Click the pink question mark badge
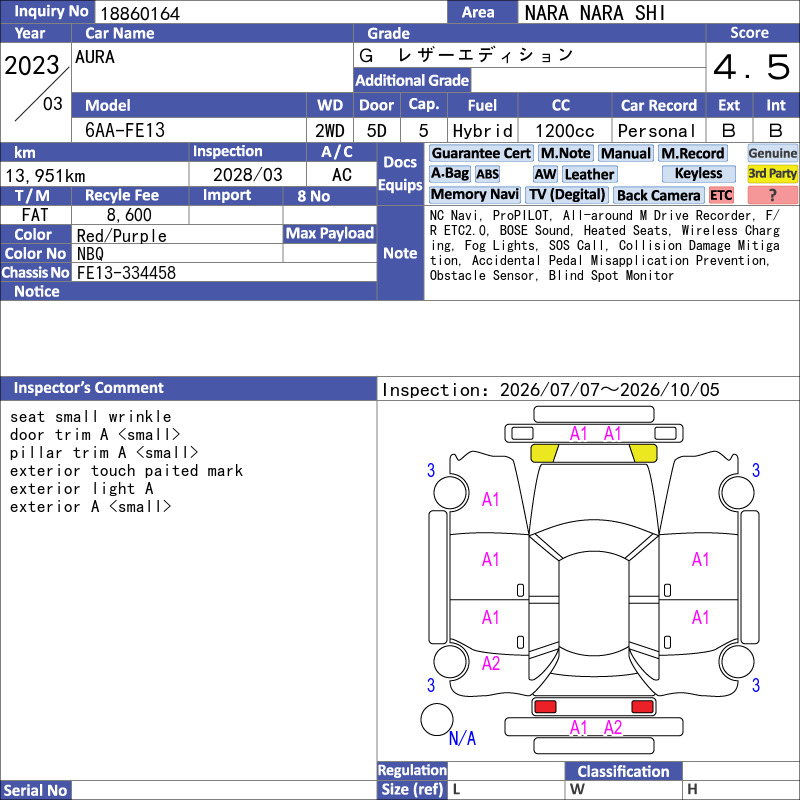 (x=772, y=194)
